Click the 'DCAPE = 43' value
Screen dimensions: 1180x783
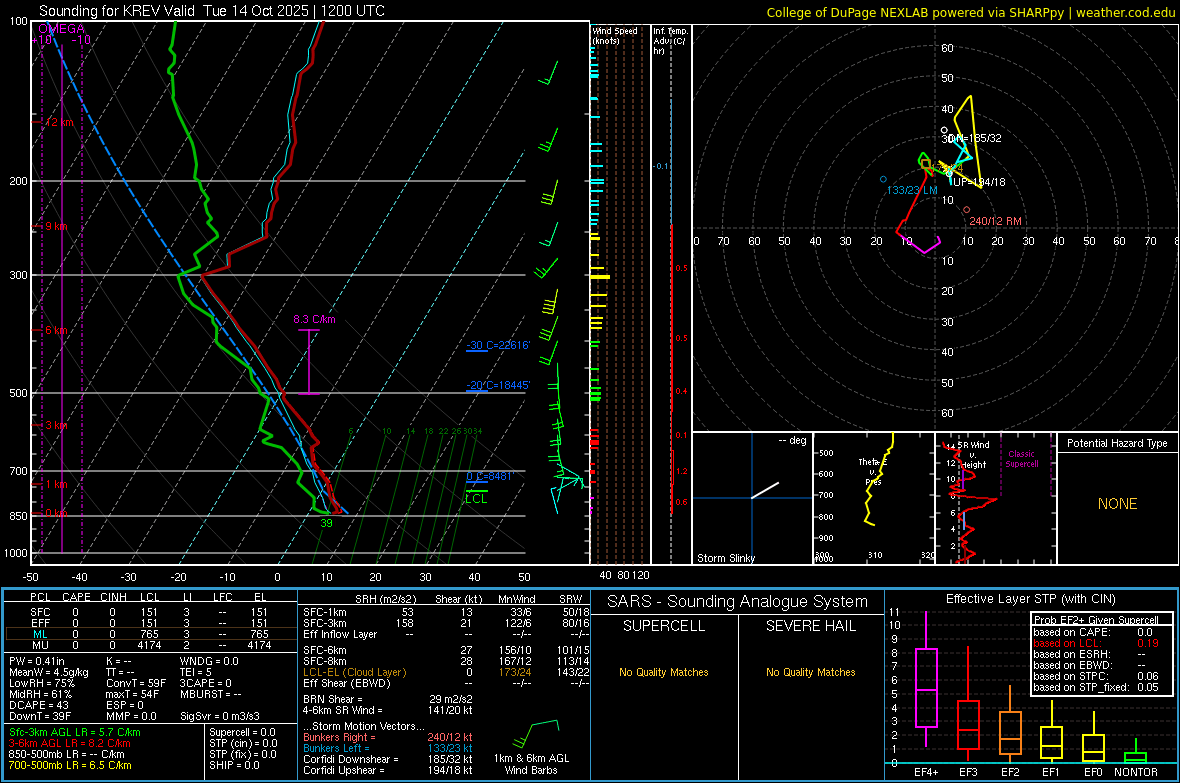click(x=38, y=705)
